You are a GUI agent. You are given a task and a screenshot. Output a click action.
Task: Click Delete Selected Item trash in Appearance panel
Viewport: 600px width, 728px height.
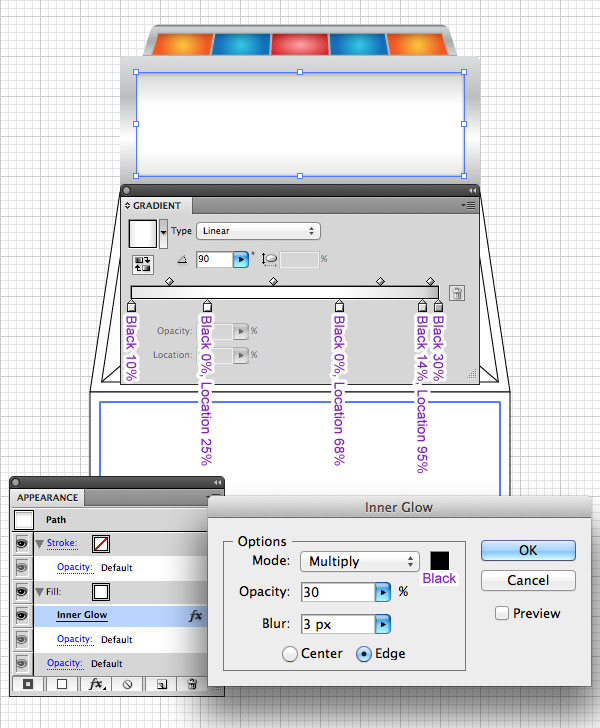pyautogui.click(x=192, y=684)
